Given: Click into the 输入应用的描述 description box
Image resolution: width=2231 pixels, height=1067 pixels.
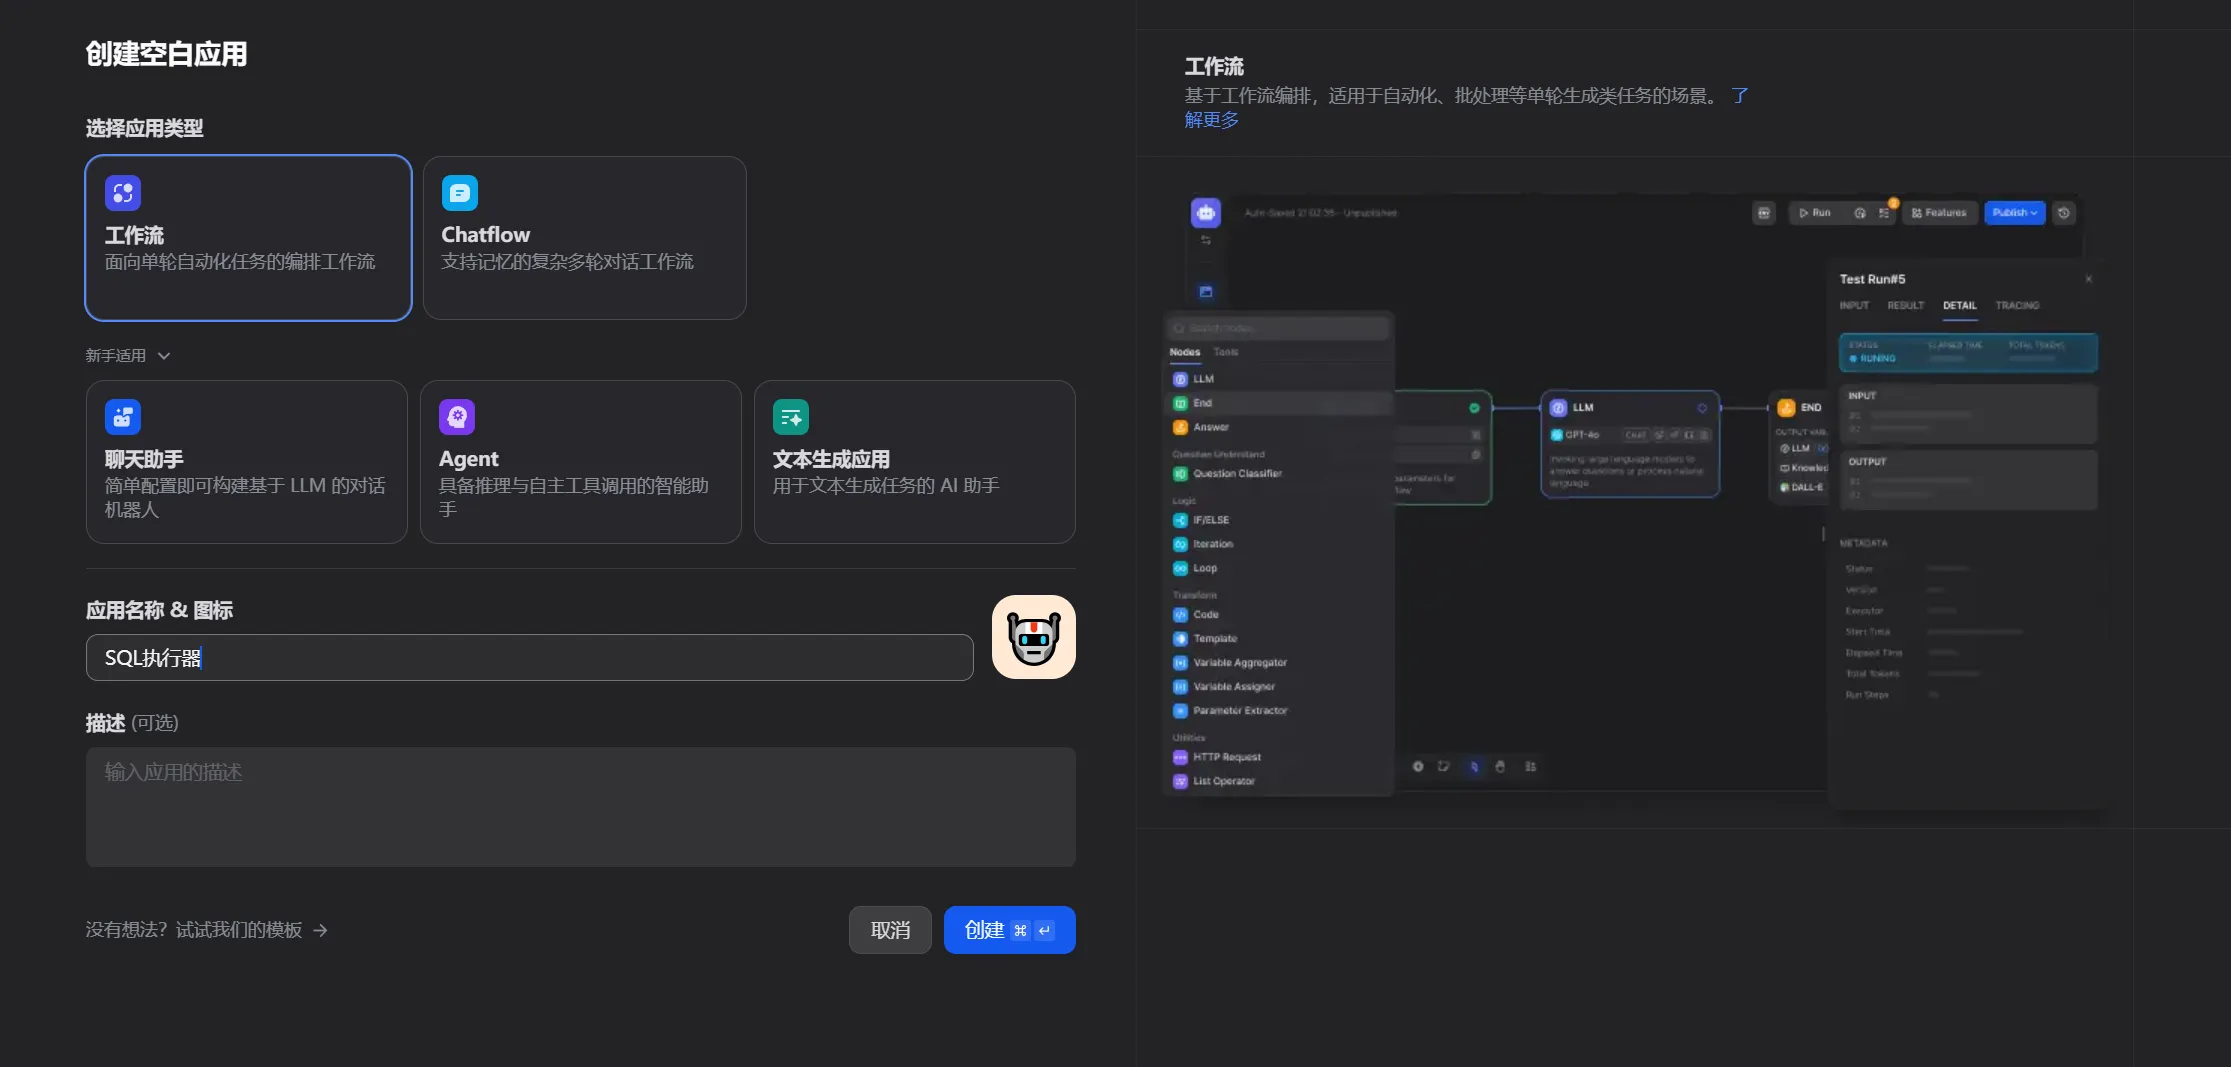Looking at the screenshot, I should (580, 806).
